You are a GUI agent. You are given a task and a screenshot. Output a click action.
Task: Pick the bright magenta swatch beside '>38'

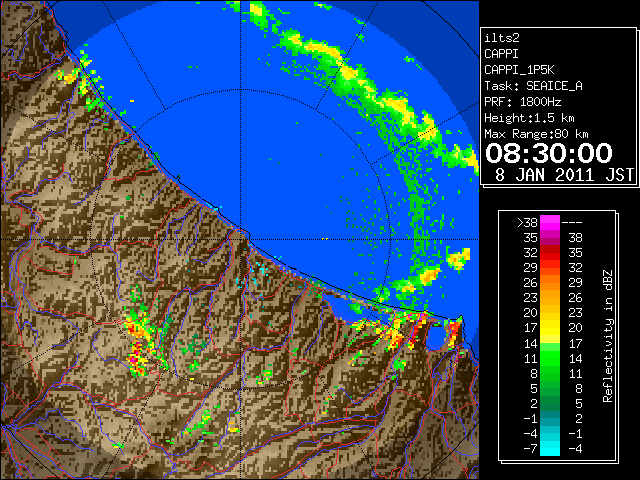[x=550, y=223]
